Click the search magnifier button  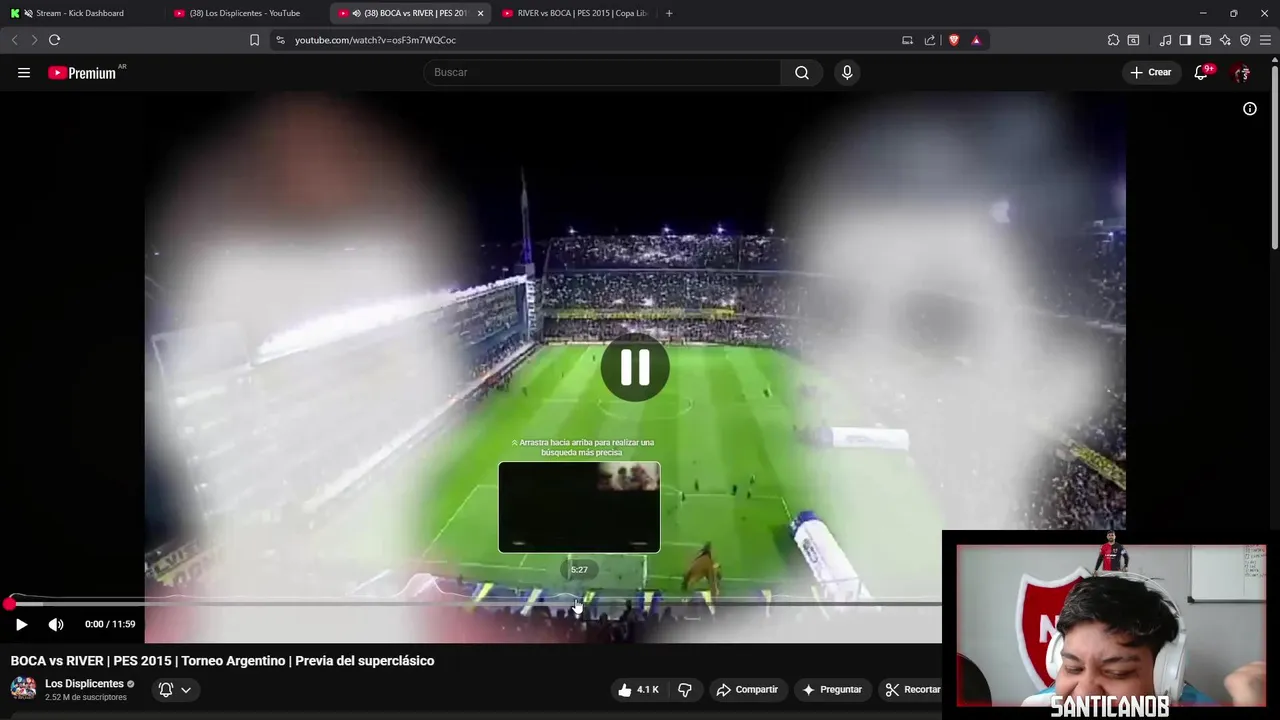pyautogui.click(x=802, y=72)
